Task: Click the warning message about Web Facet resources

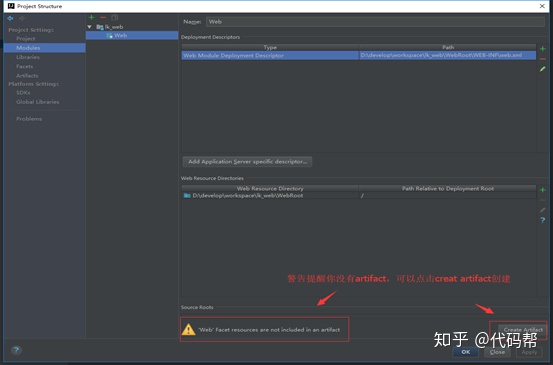Action: 269,330
